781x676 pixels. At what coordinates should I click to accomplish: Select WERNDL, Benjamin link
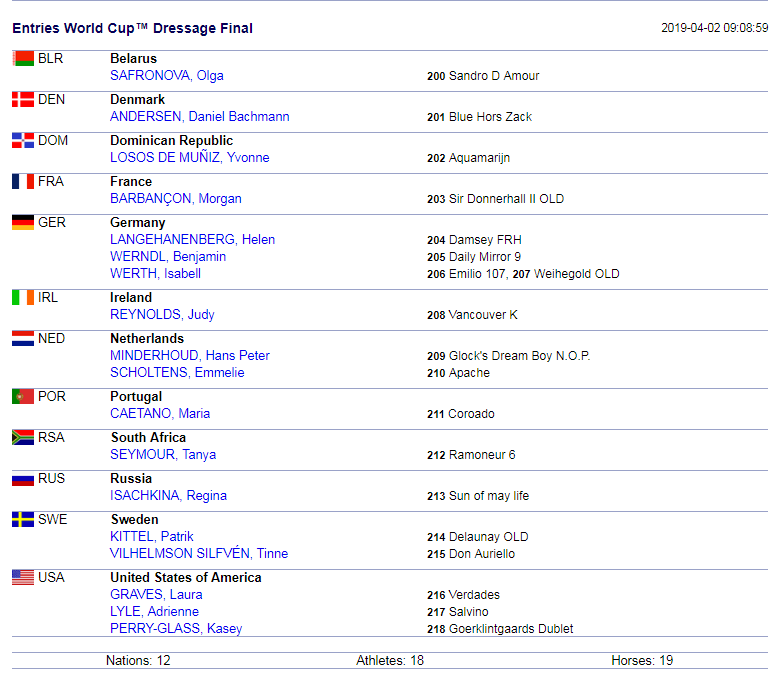[x=168, y=257]
